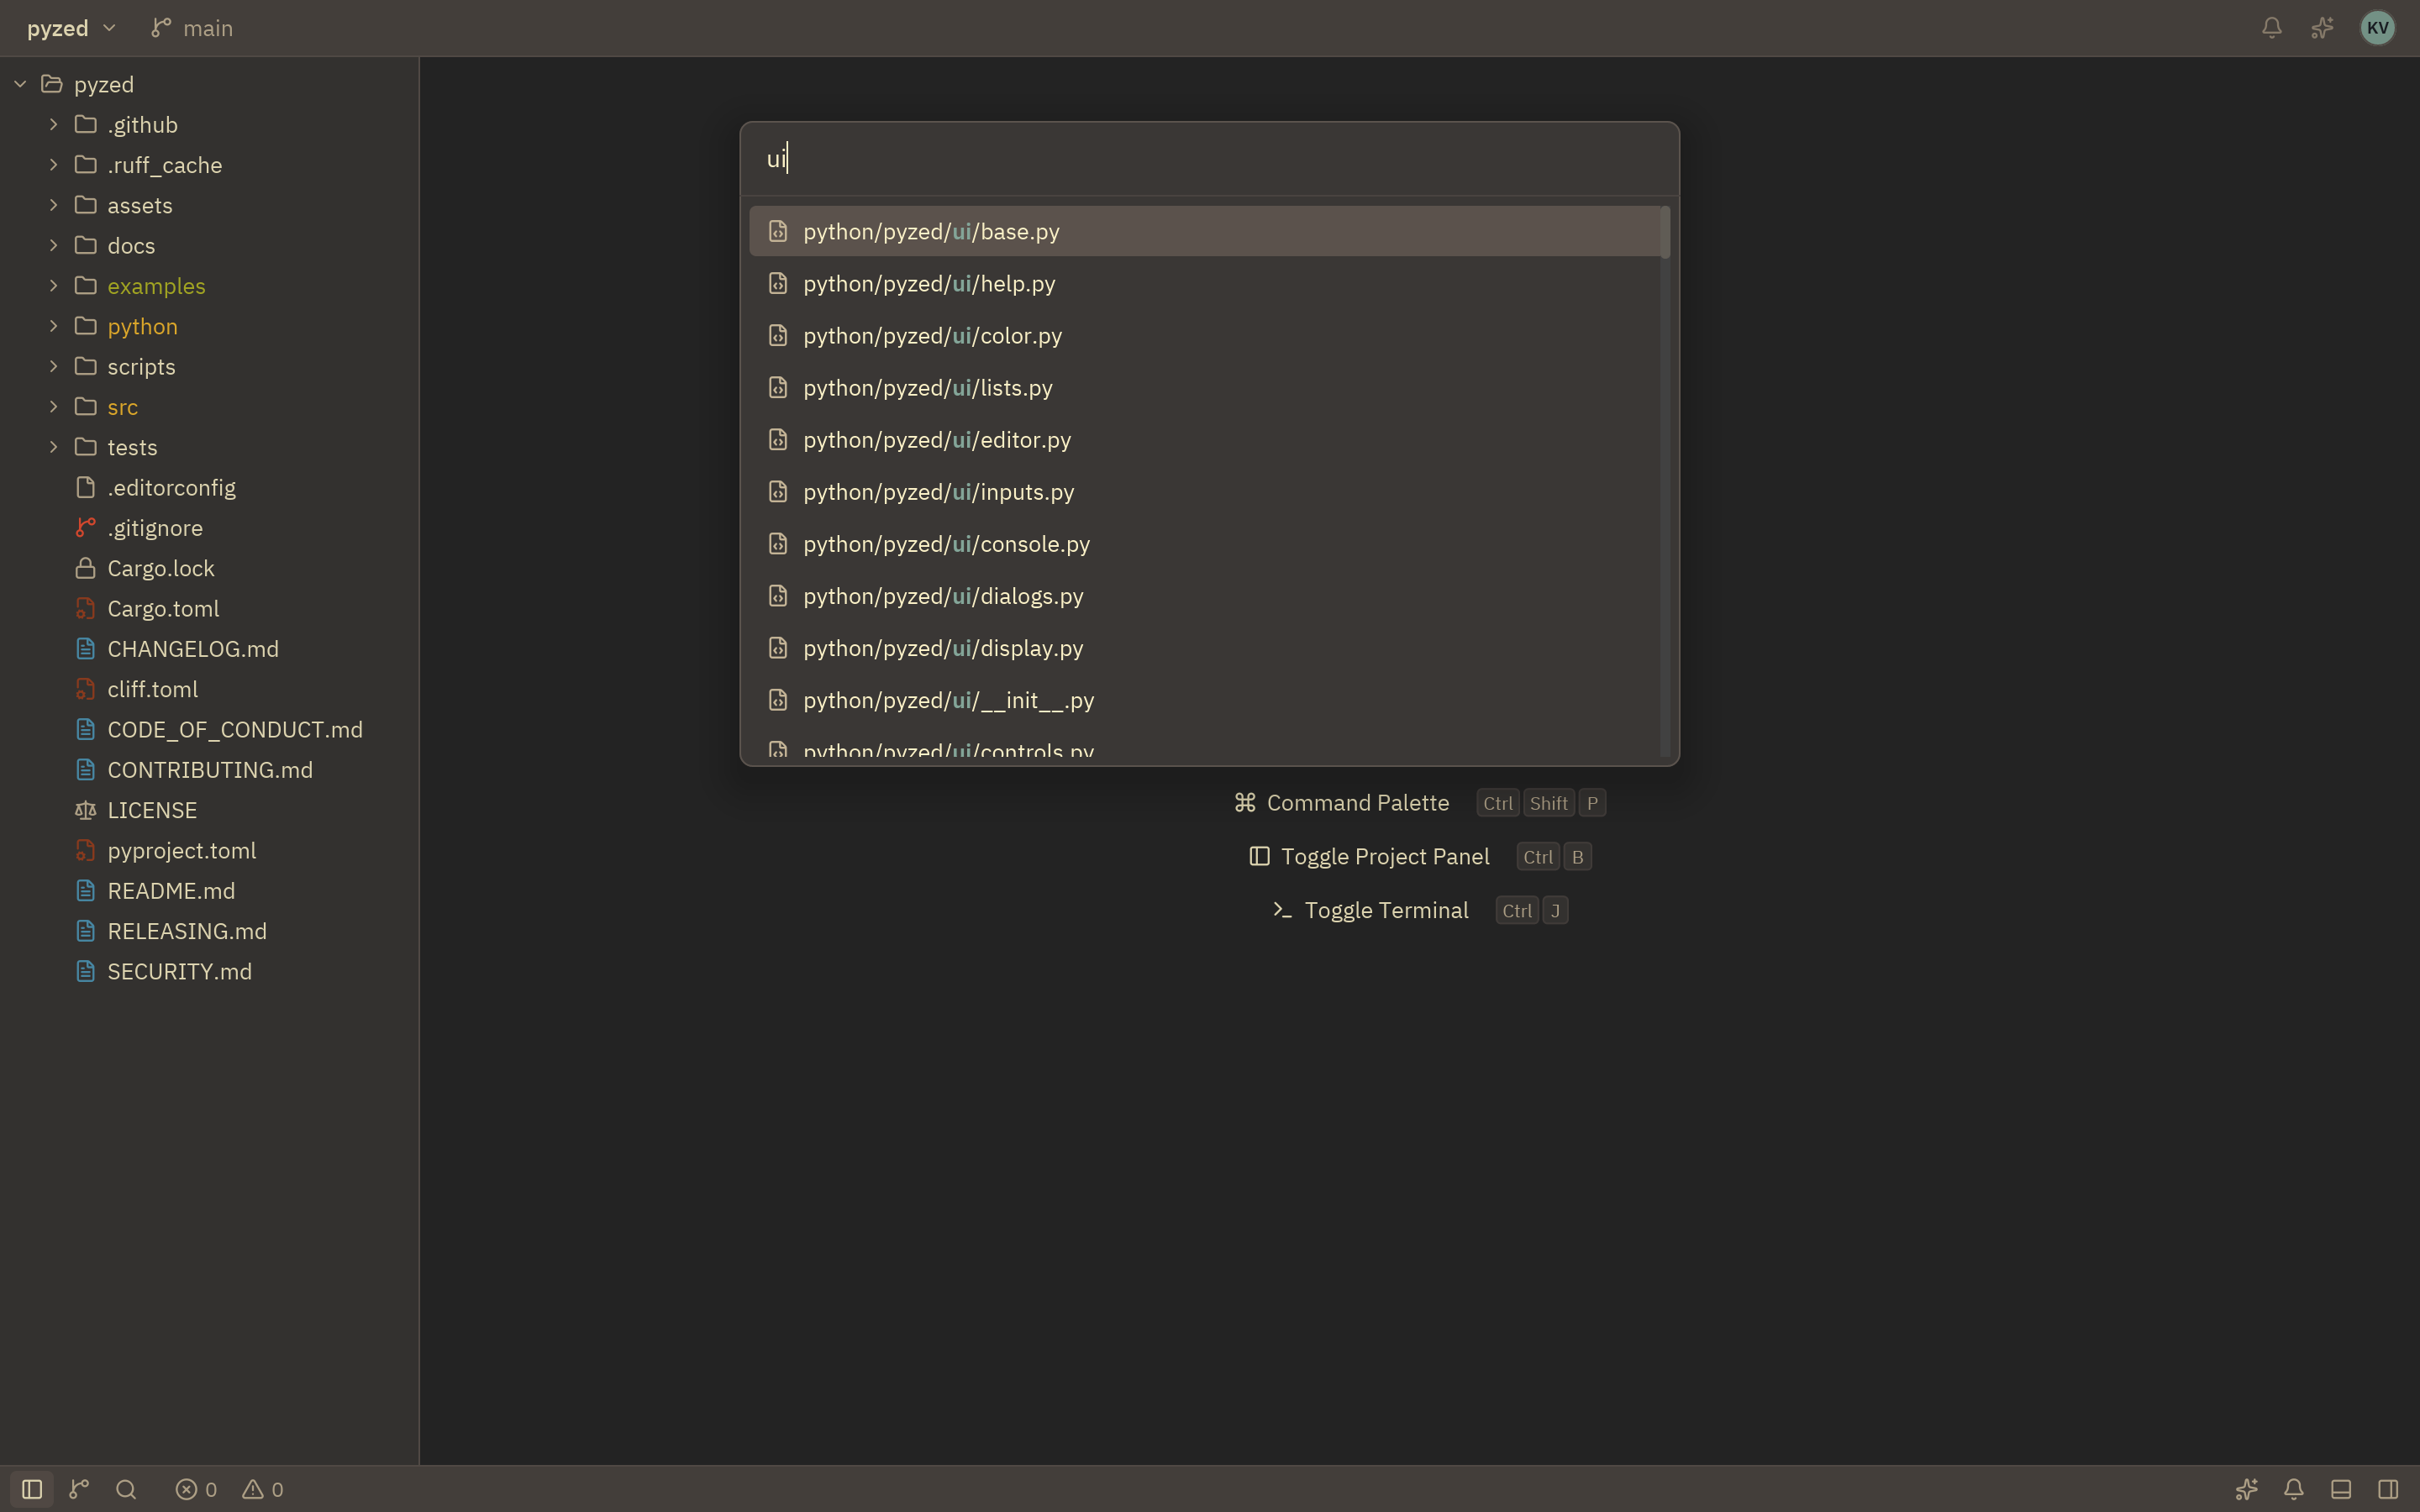This screenshot has width=2420, height=1512.
Task: Toggle the right dock panel icon
Action: (2387, 1489)
